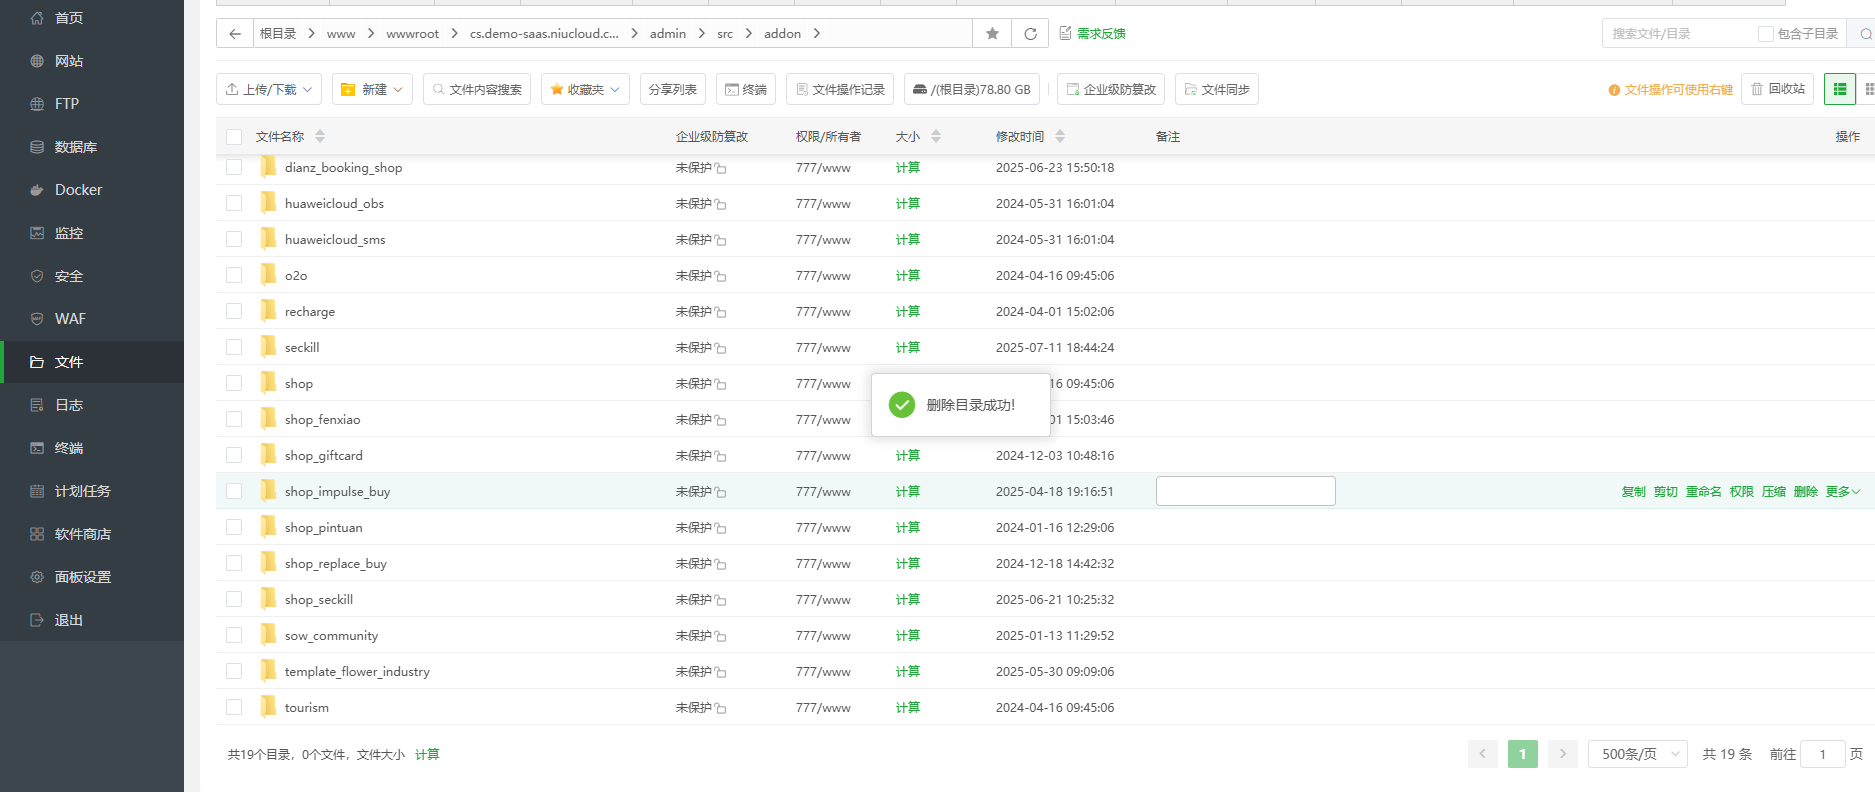Check the sow_community row checkbox
Viewport: 1875px width, 792px height.
pos(234,635)
